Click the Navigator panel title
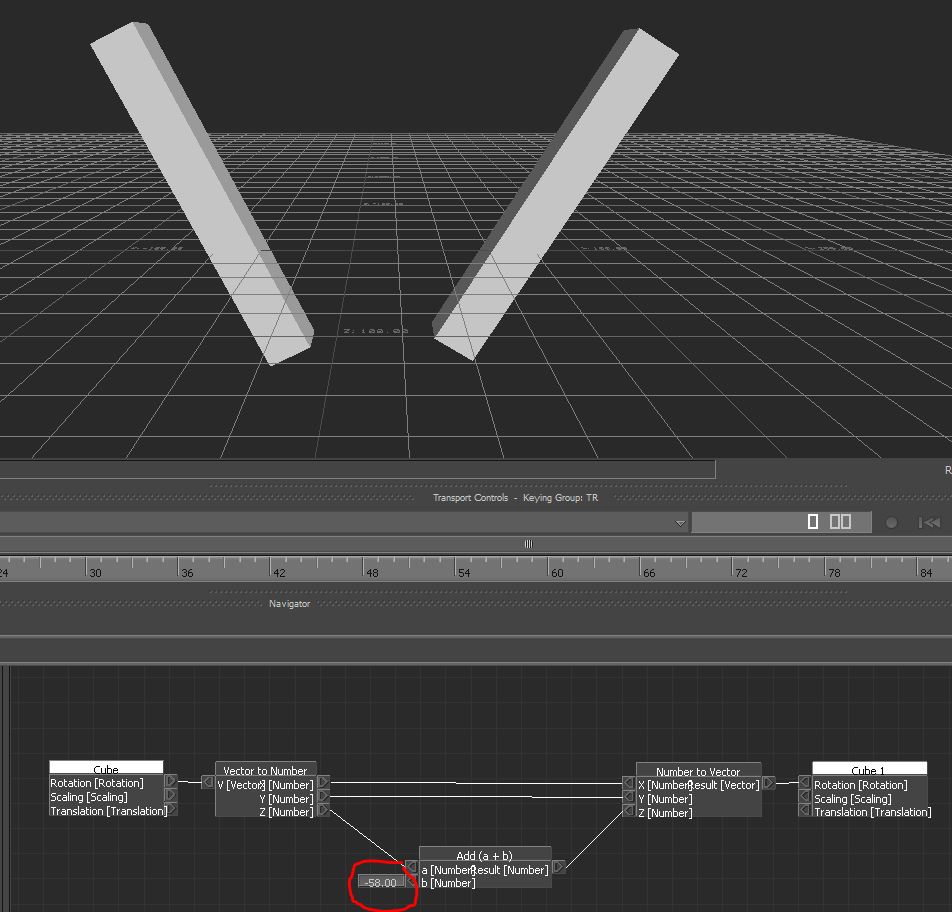Screen dimensions: 952x912 [290, 604]
